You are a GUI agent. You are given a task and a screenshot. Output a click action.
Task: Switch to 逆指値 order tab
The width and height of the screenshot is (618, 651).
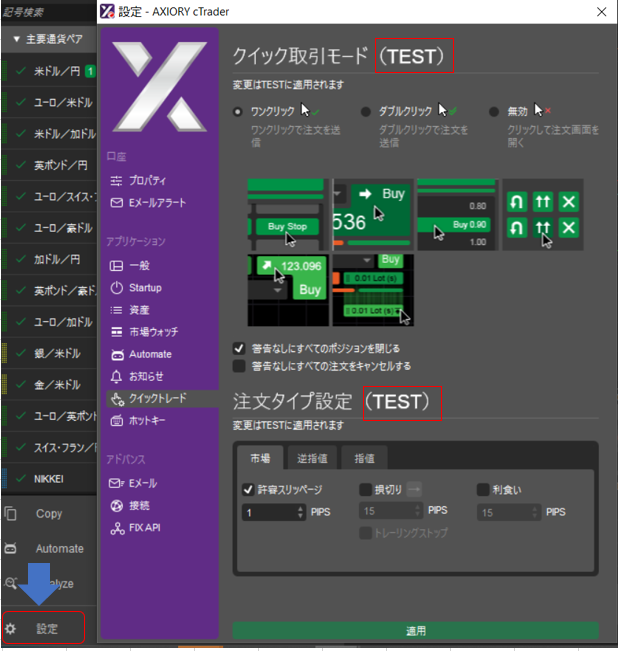point(312,458)
